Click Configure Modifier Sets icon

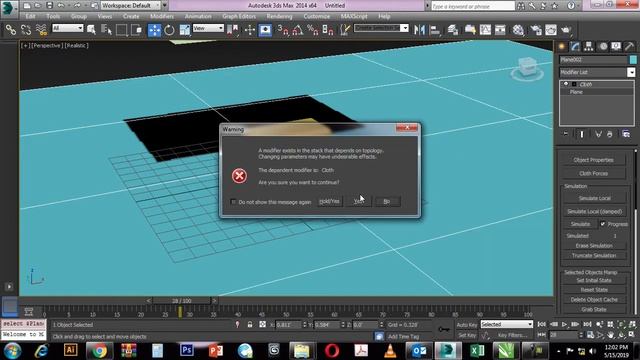626,134
